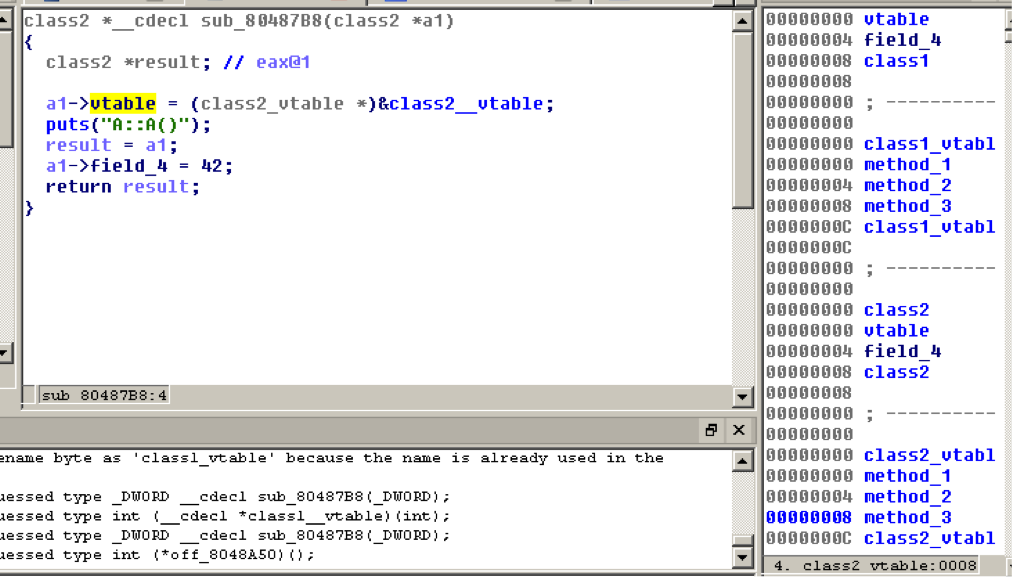Image resolution: width=1012 pixels, height=577 pixels.
Task: Click the field_4 member in pseudocode
Action: pos(128,166)
